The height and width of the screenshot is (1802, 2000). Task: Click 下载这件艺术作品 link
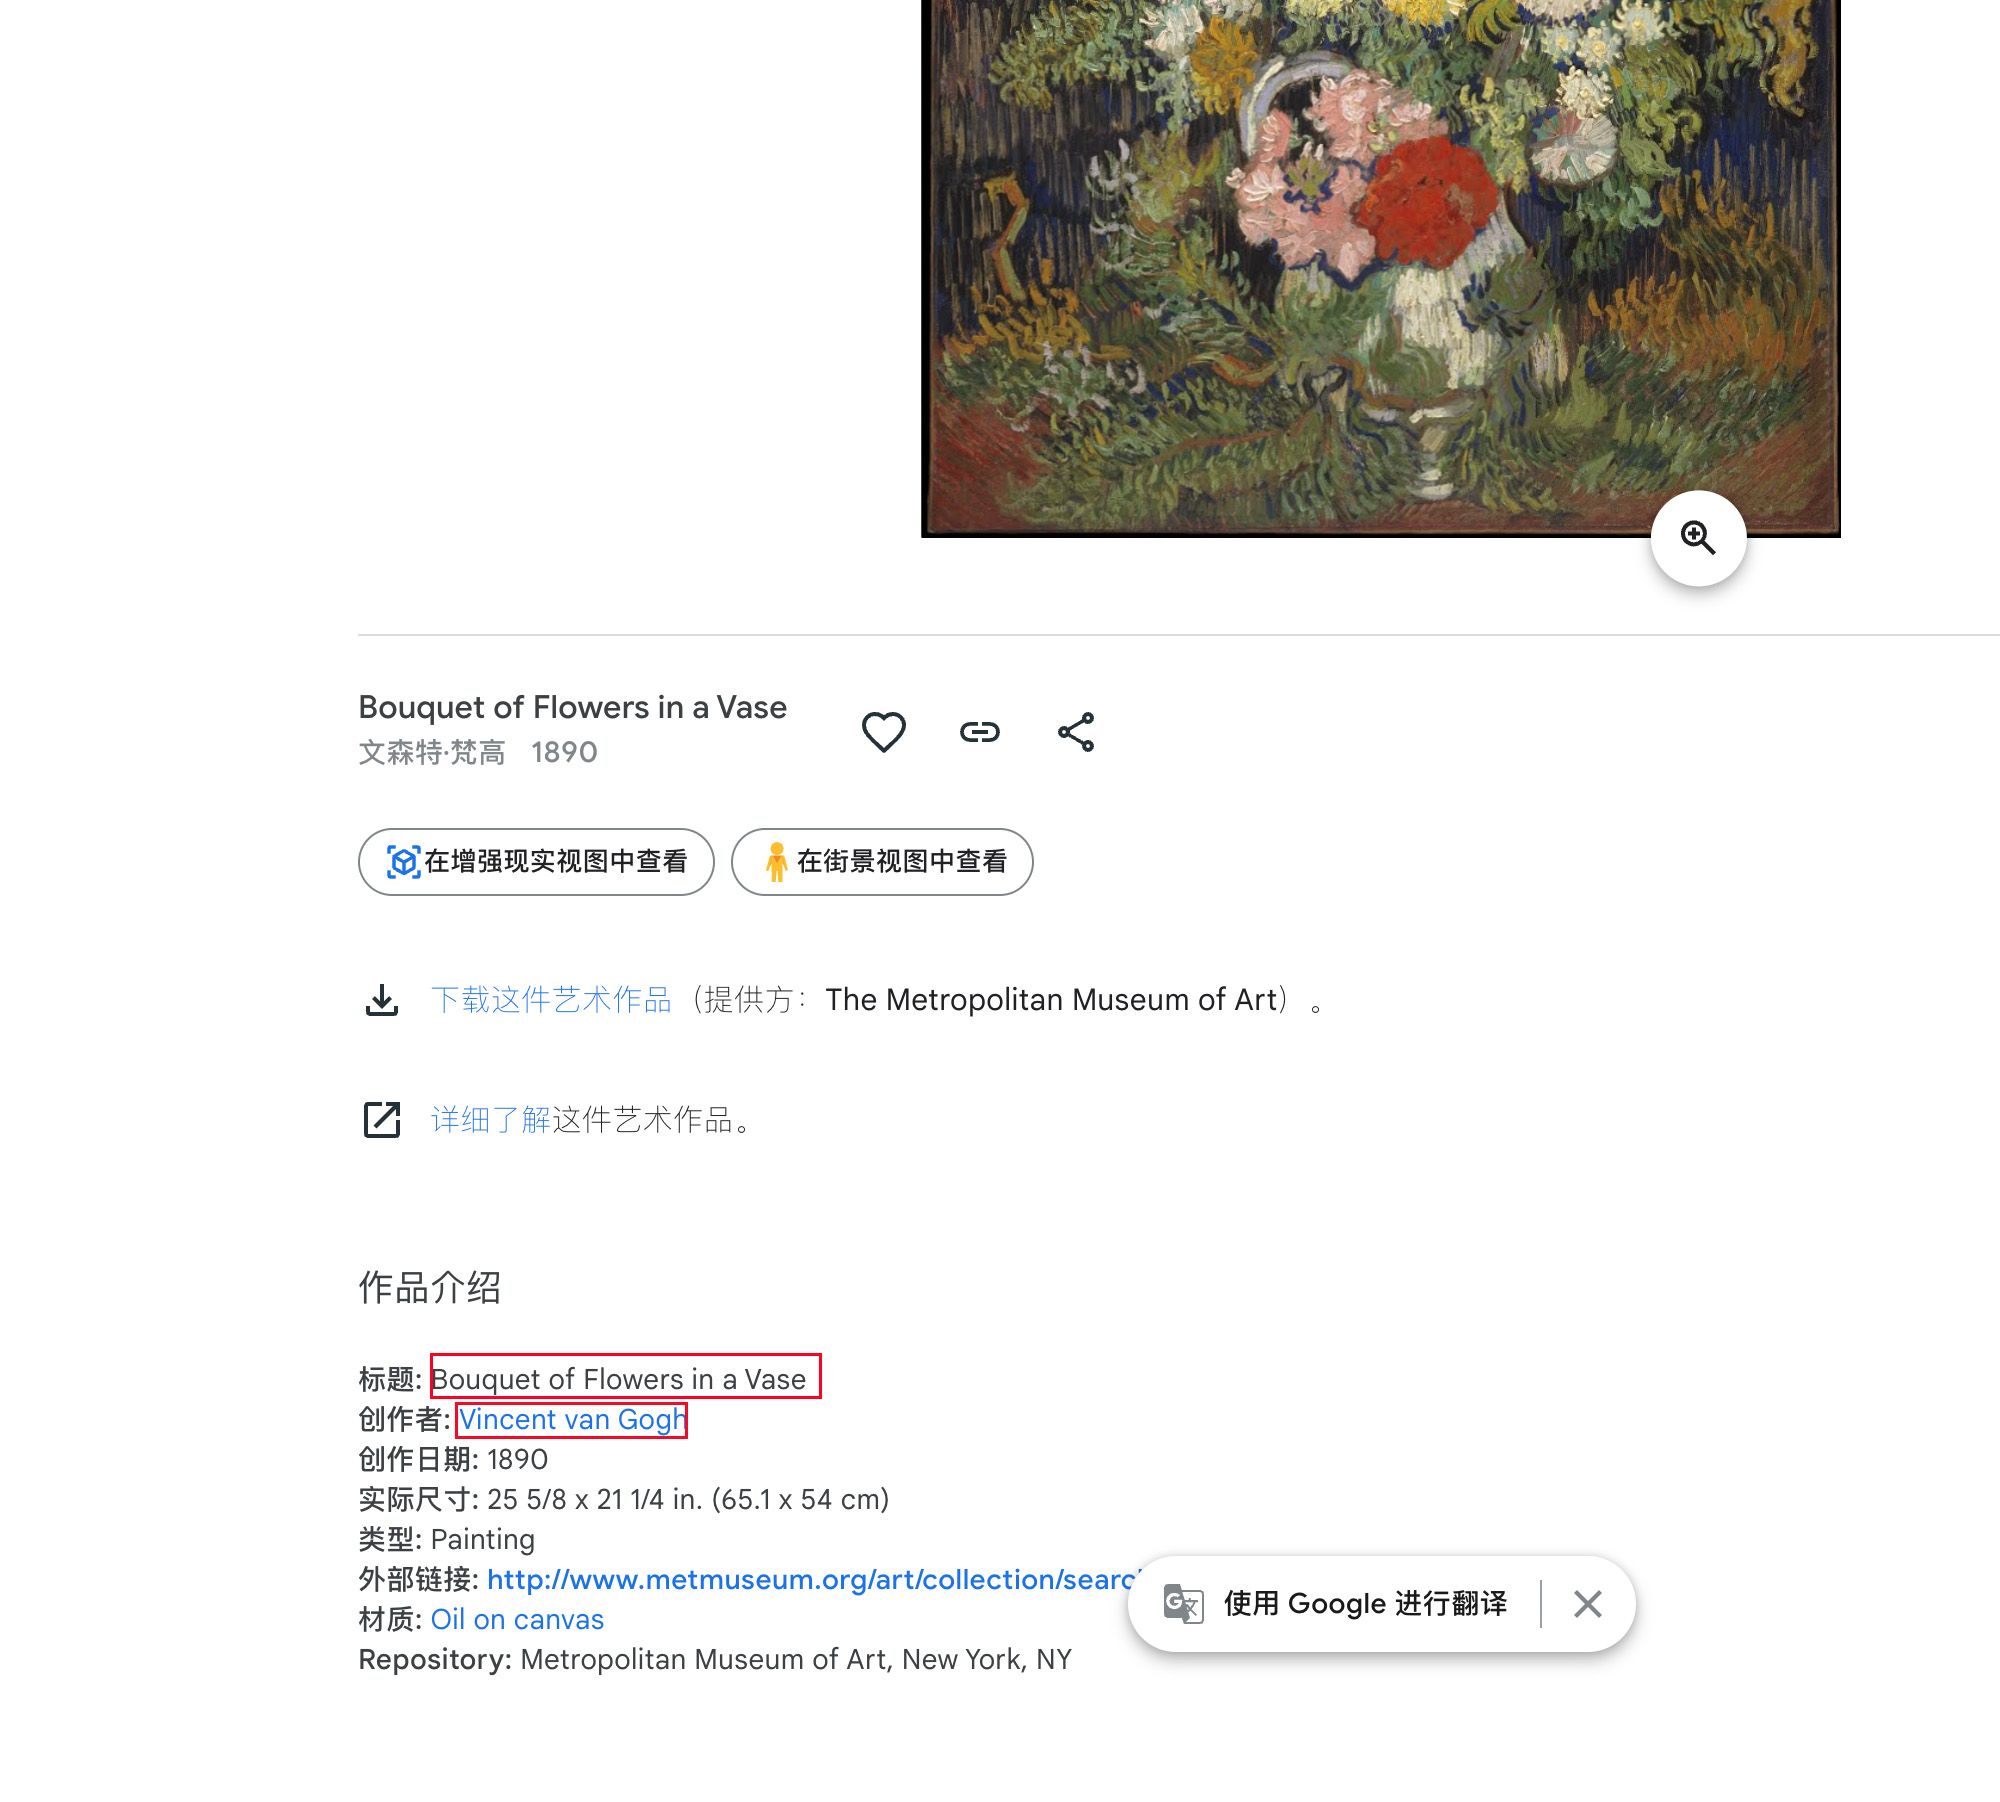coord(551,1000)
